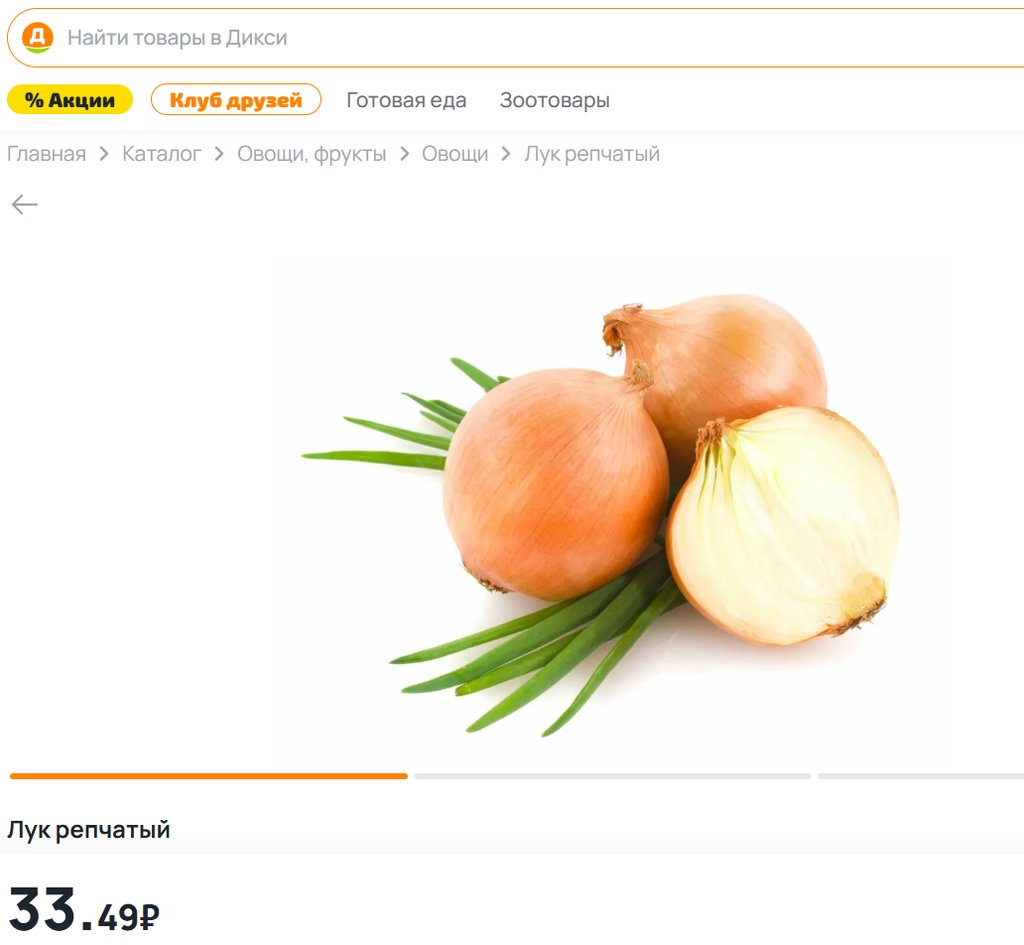Switch to the third gallery slide indicator
The width and height of the screenshot is (1024, 945).
click(x=921, y=776)
